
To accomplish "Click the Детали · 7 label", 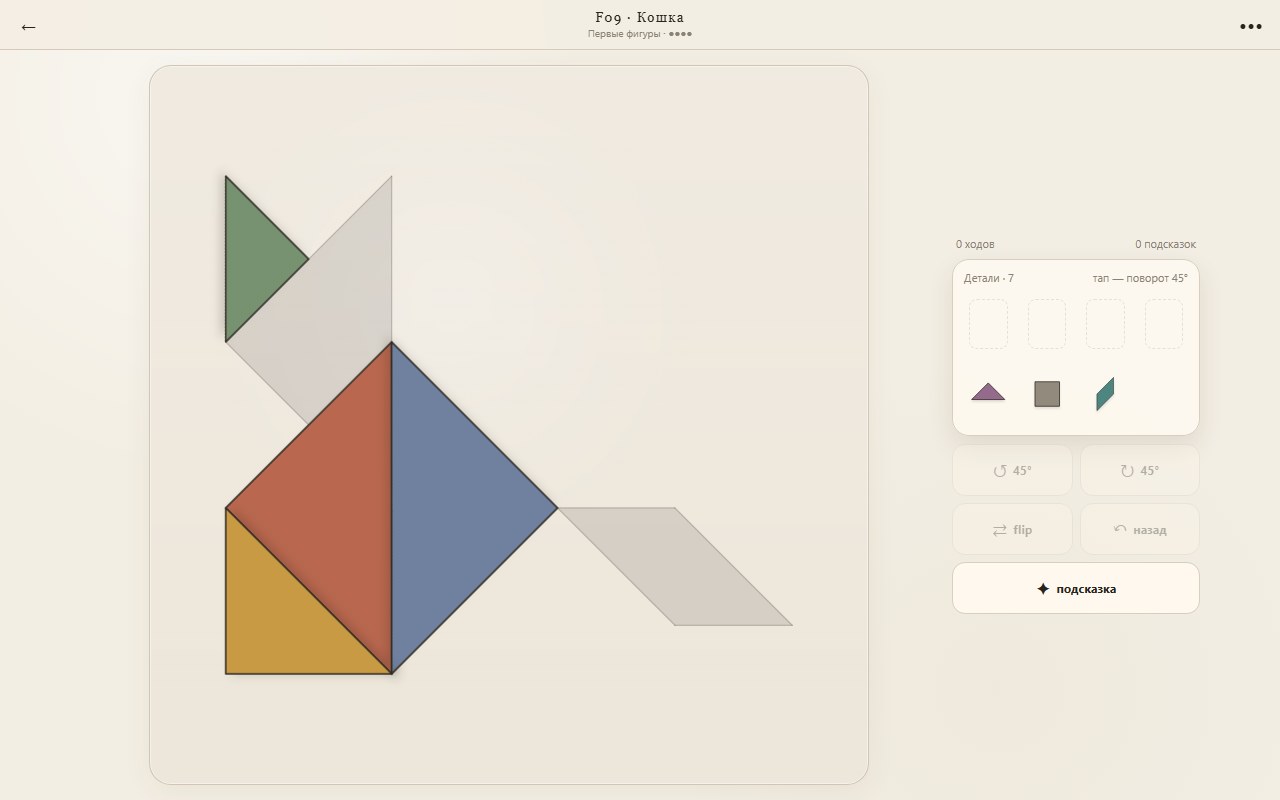I will tap(989, 278).
